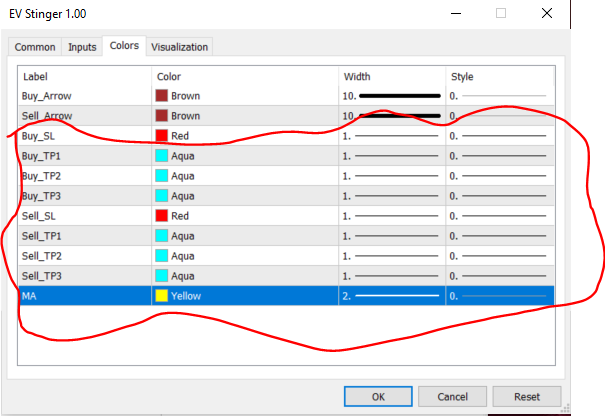Open the Sell_Arrow width 10 selector
This screenshot has width=605, height=416.
click(x=392, y=116)
